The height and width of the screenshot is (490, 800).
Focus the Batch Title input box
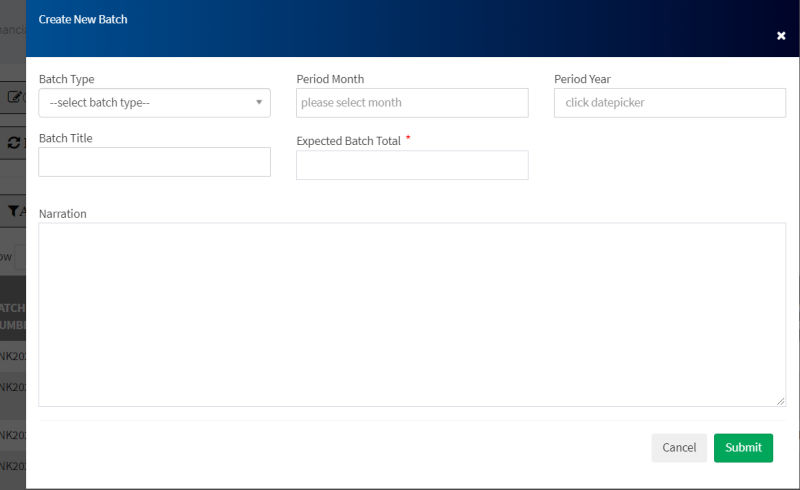(x=154, y=162)
